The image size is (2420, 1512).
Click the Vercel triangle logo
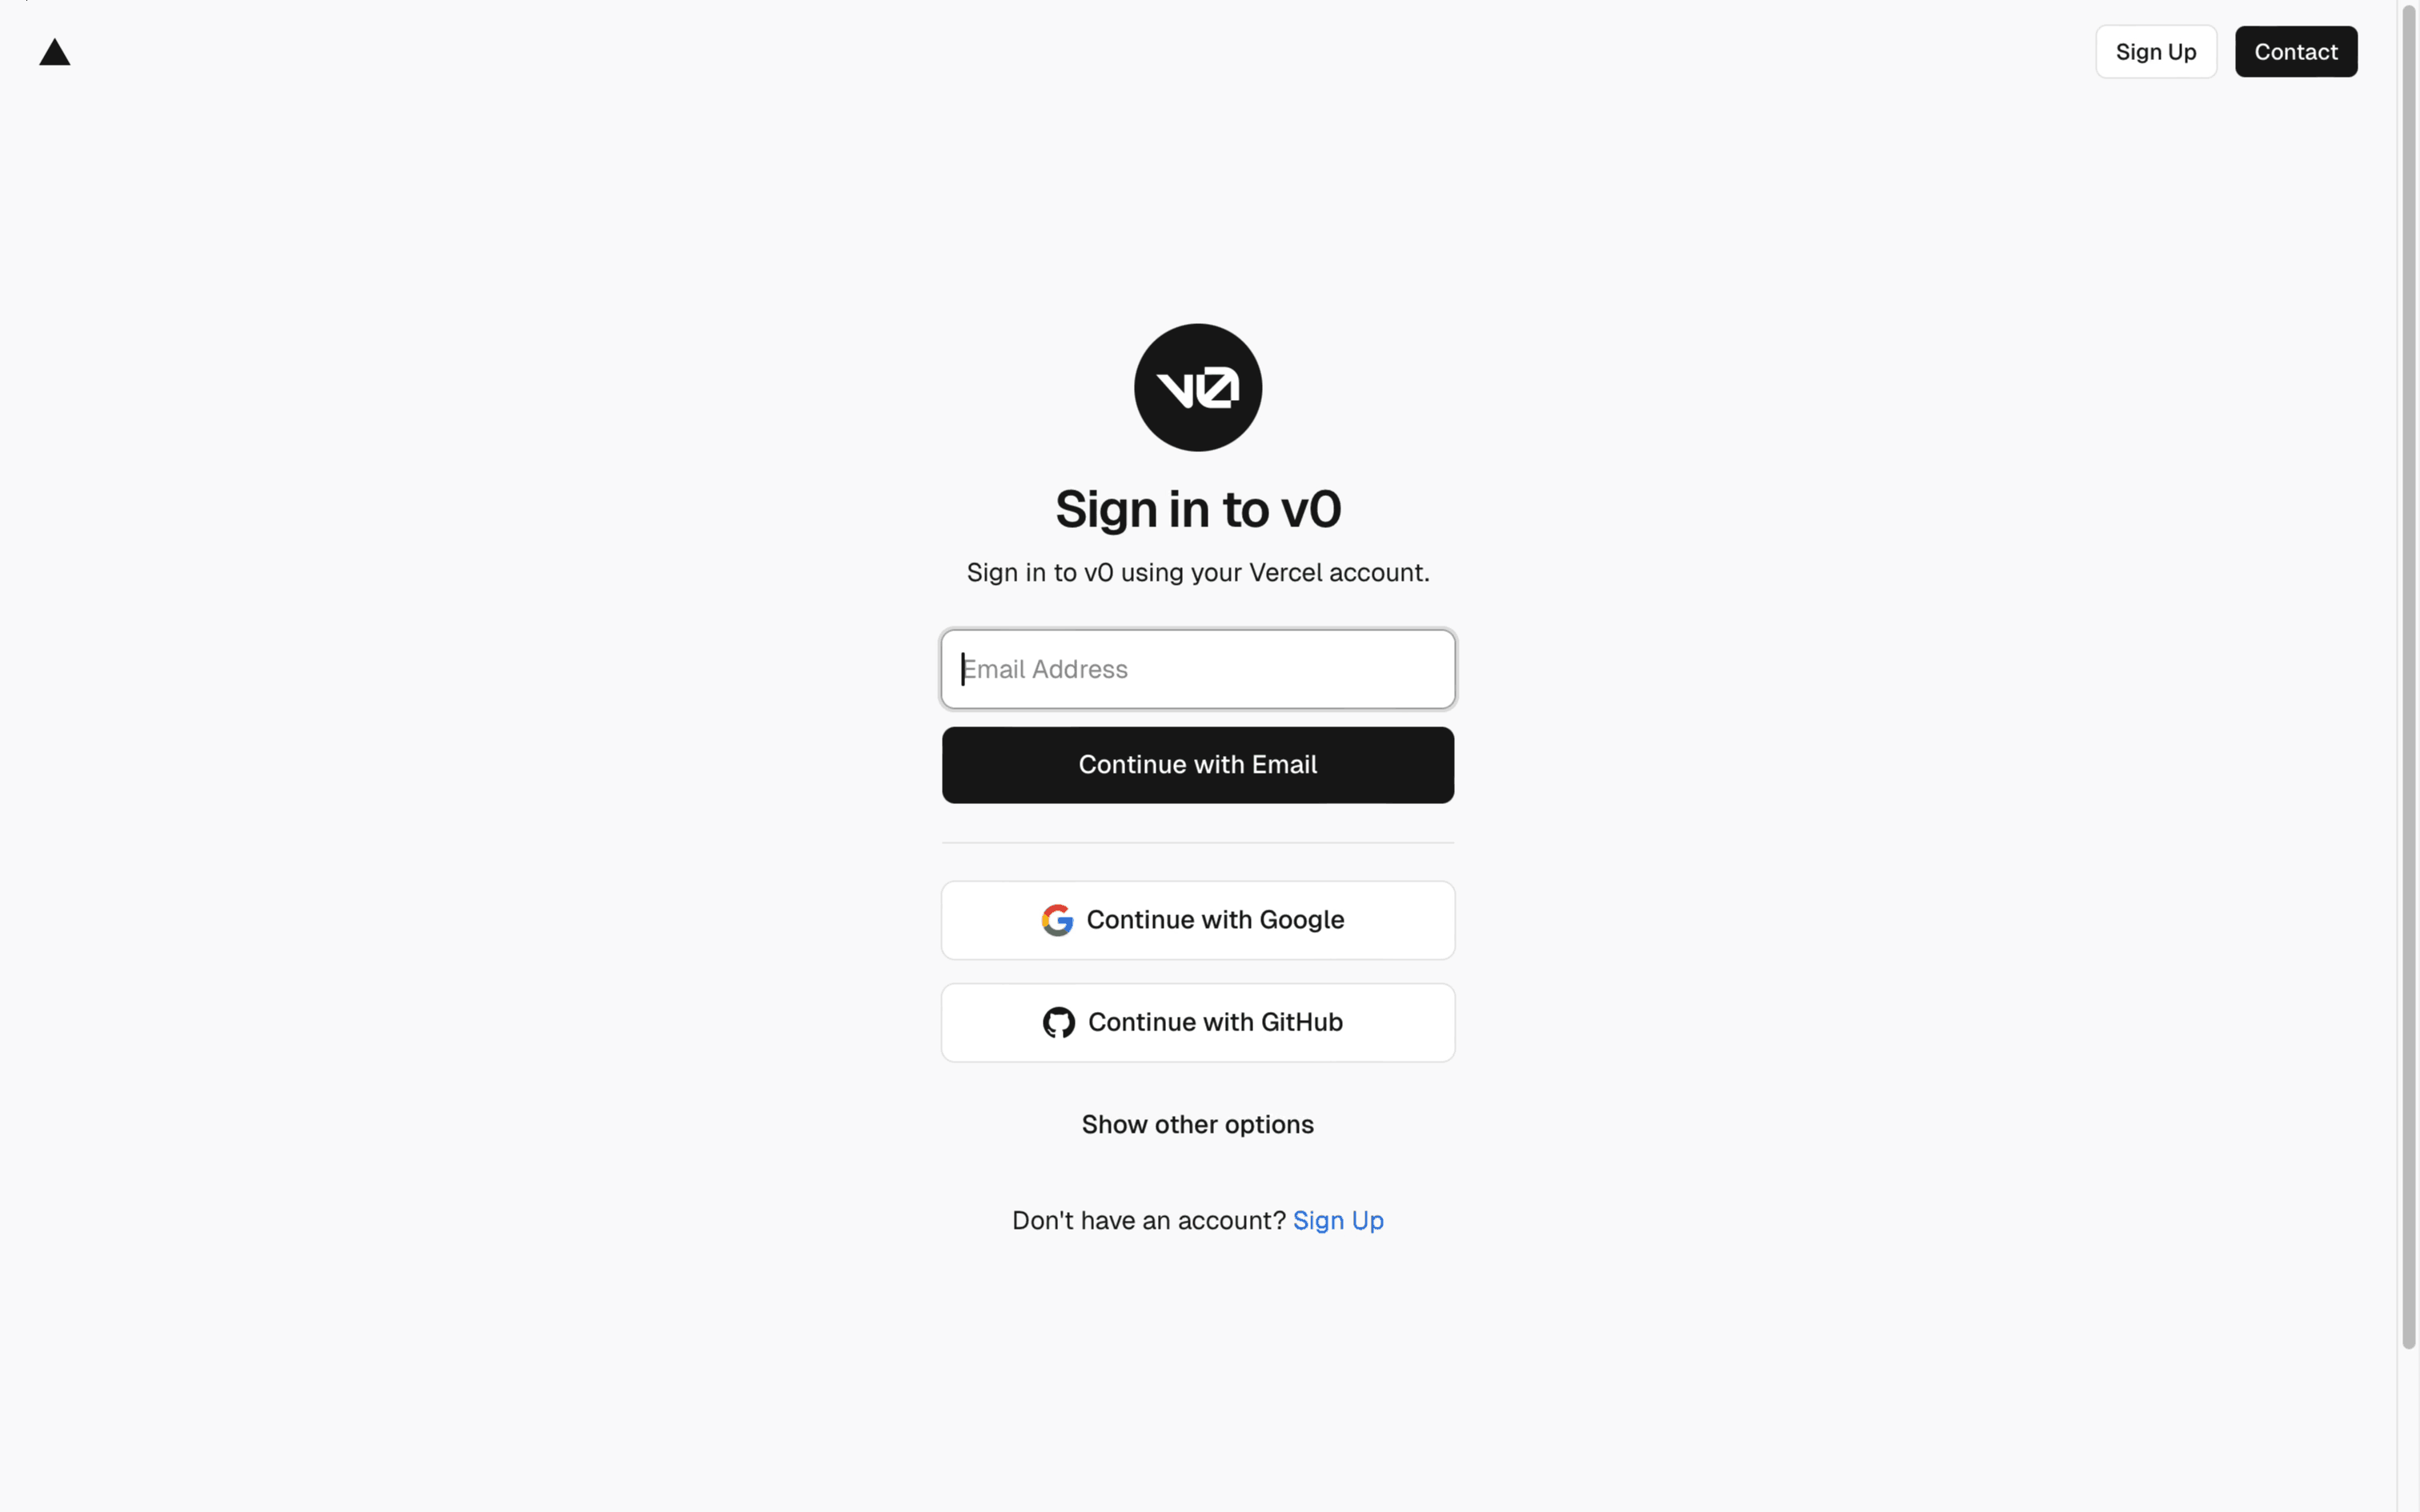[55, 52]
